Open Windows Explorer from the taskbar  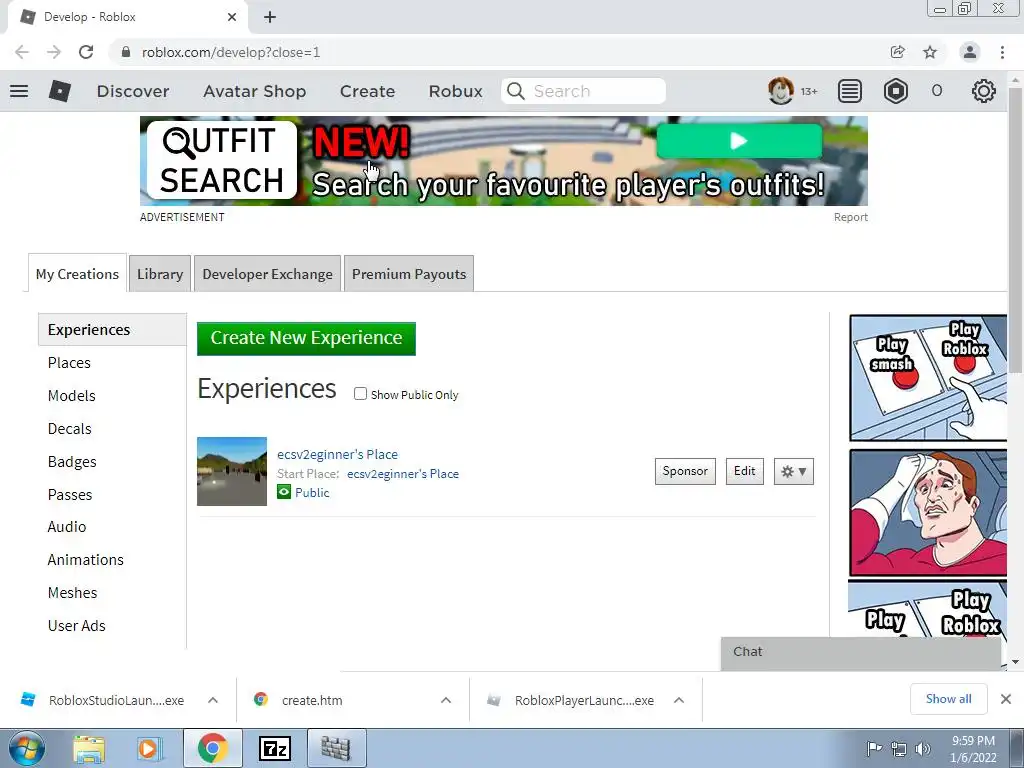click(88, 748)
